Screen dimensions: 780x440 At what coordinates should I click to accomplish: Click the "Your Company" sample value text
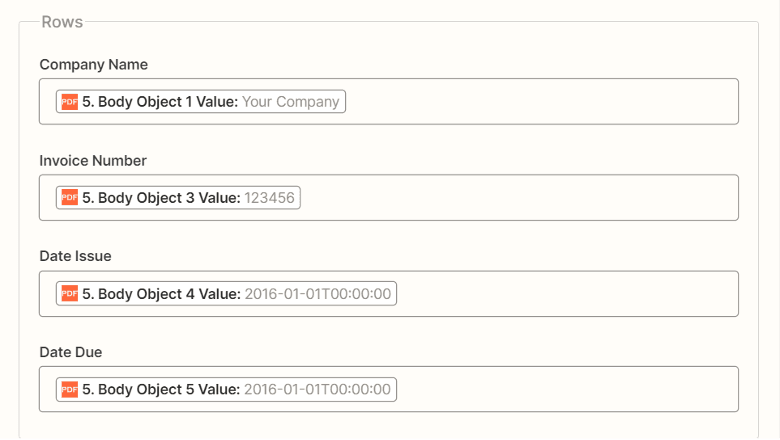click(x=291, y=102)
